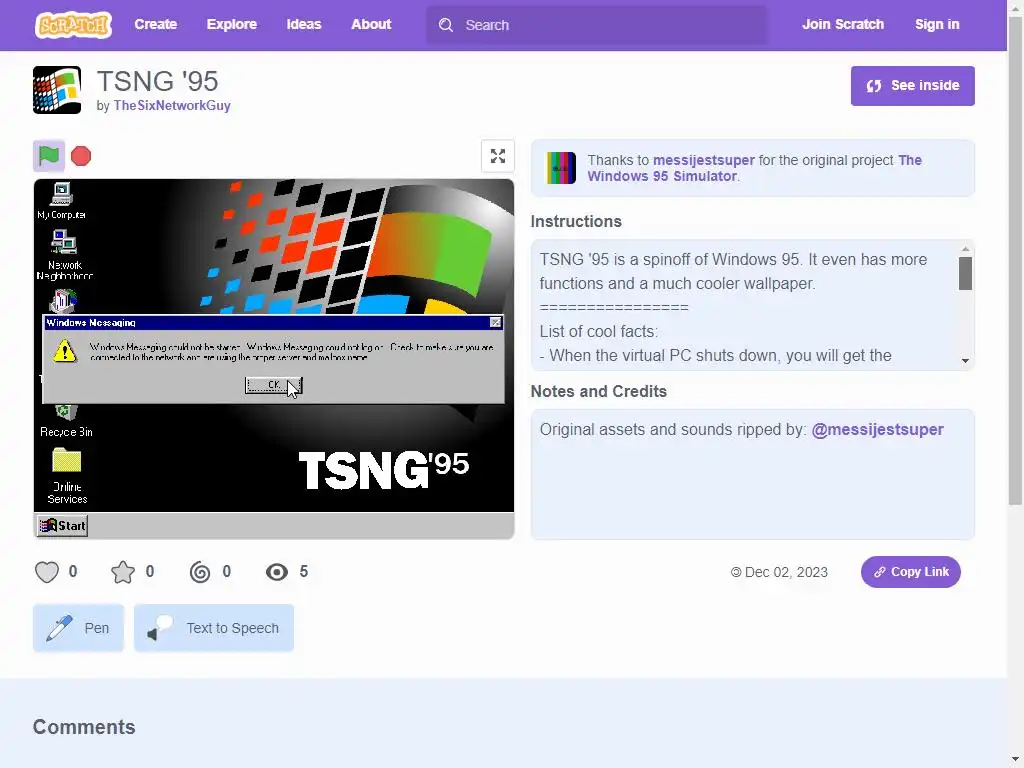This screenshot has height=768, width=1024.
Task: Click the "Dec 02, 2023" date text
Action: click(x=786, y=572)
